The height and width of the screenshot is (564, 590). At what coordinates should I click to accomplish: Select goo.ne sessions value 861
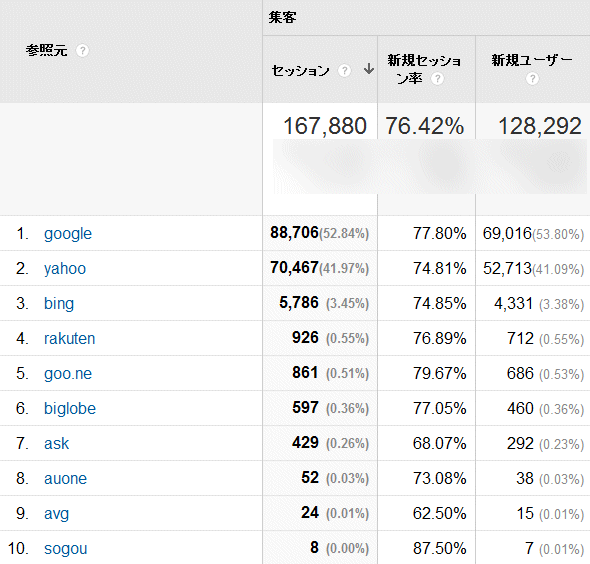(x=305, y=372)
